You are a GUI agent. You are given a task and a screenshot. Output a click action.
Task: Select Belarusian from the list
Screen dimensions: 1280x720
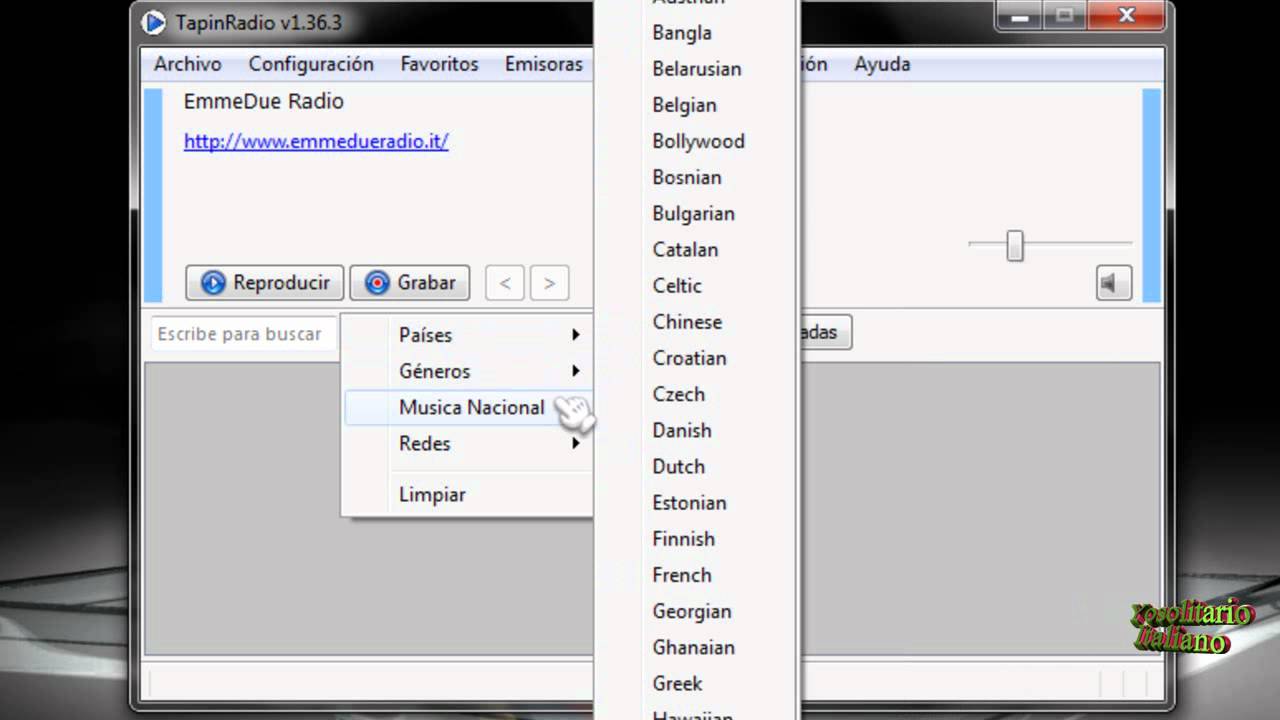[696, 69]
